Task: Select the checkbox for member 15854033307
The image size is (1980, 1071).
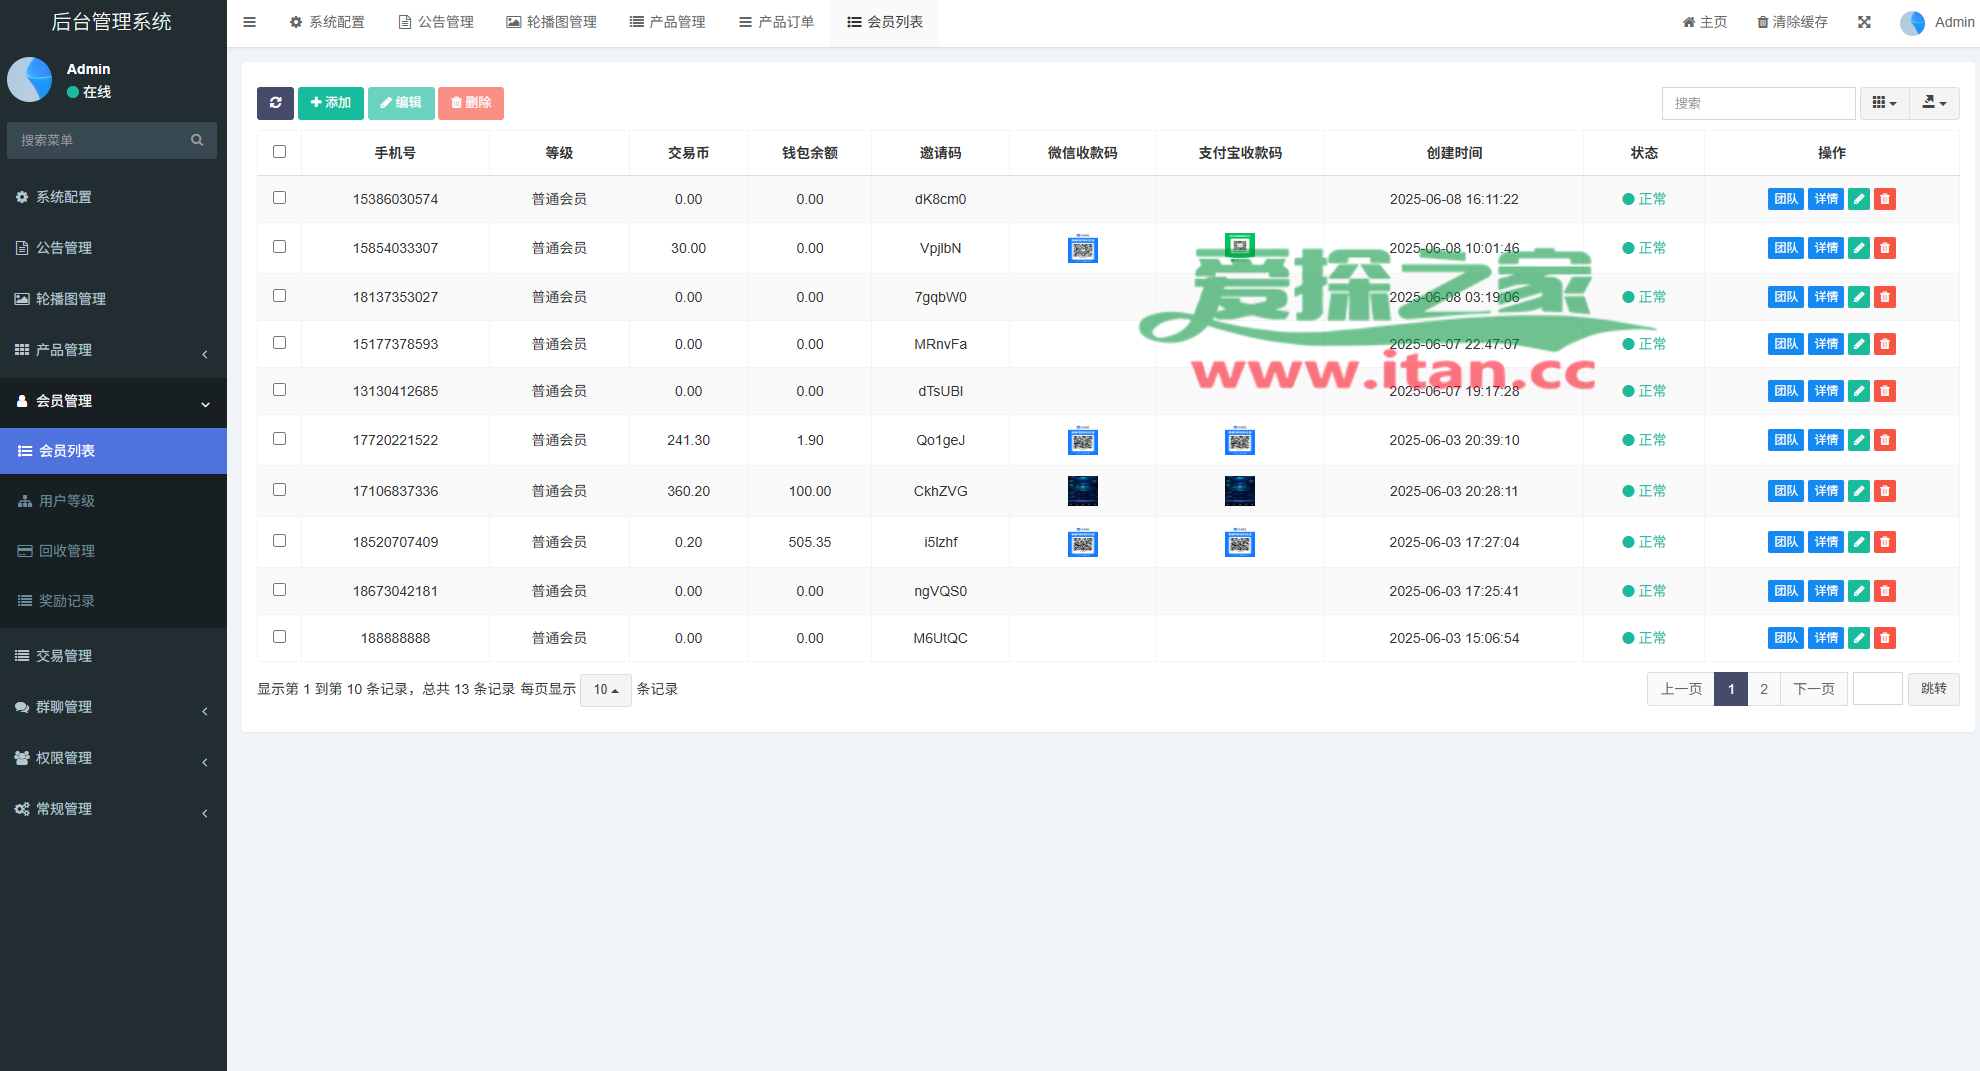Action: (x=280, y=247)
